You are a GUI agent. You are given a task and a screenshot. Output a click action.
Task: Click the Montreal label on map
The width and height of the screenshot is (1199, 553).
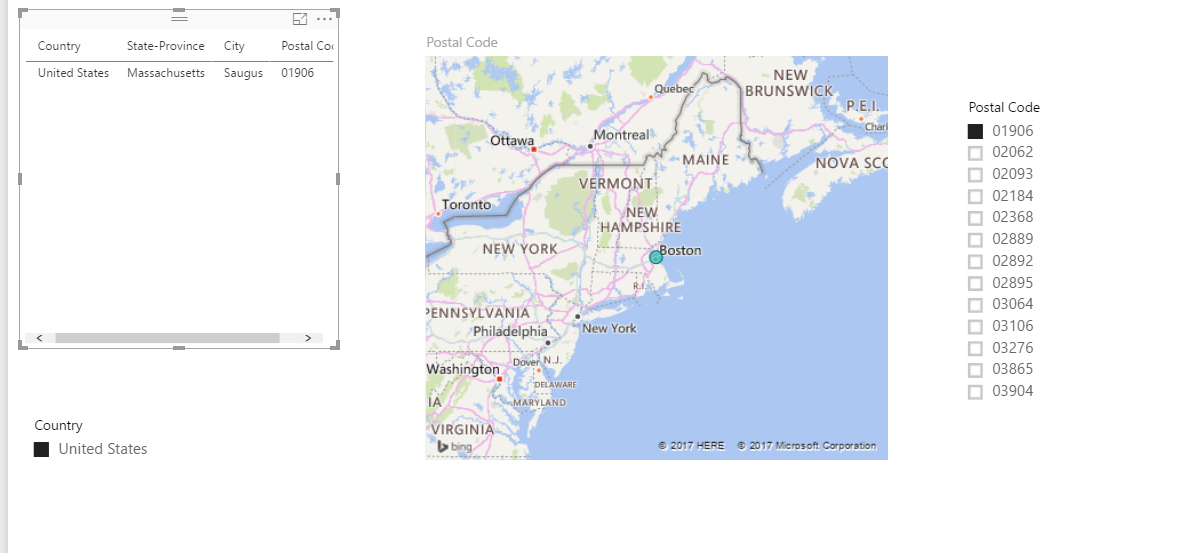pyautogui.click(x=621, y=135)
